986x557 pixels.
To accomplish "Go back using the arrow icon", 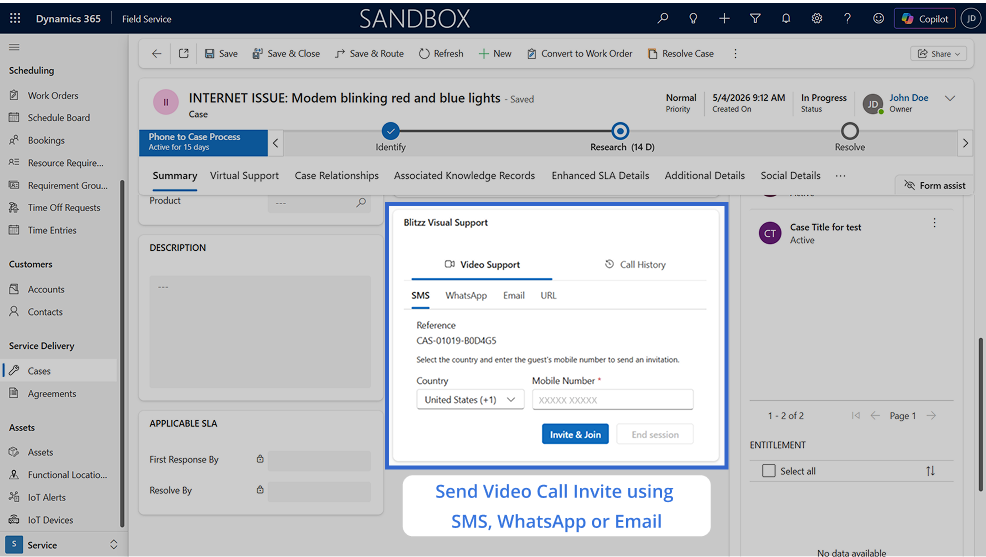I will [157, 53].
